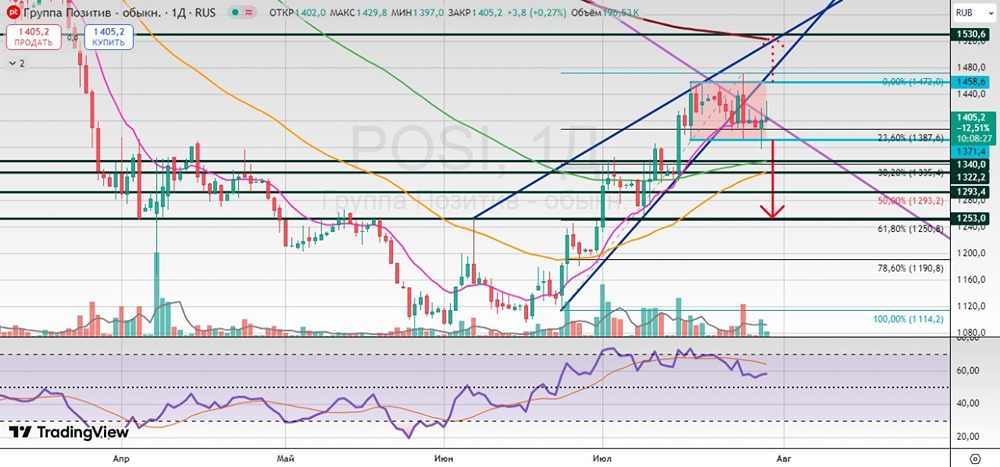The image size is (1000, 467).
Task: Click the Июн label on time axis
Action: pyautogui.click(x=443, y=458)
